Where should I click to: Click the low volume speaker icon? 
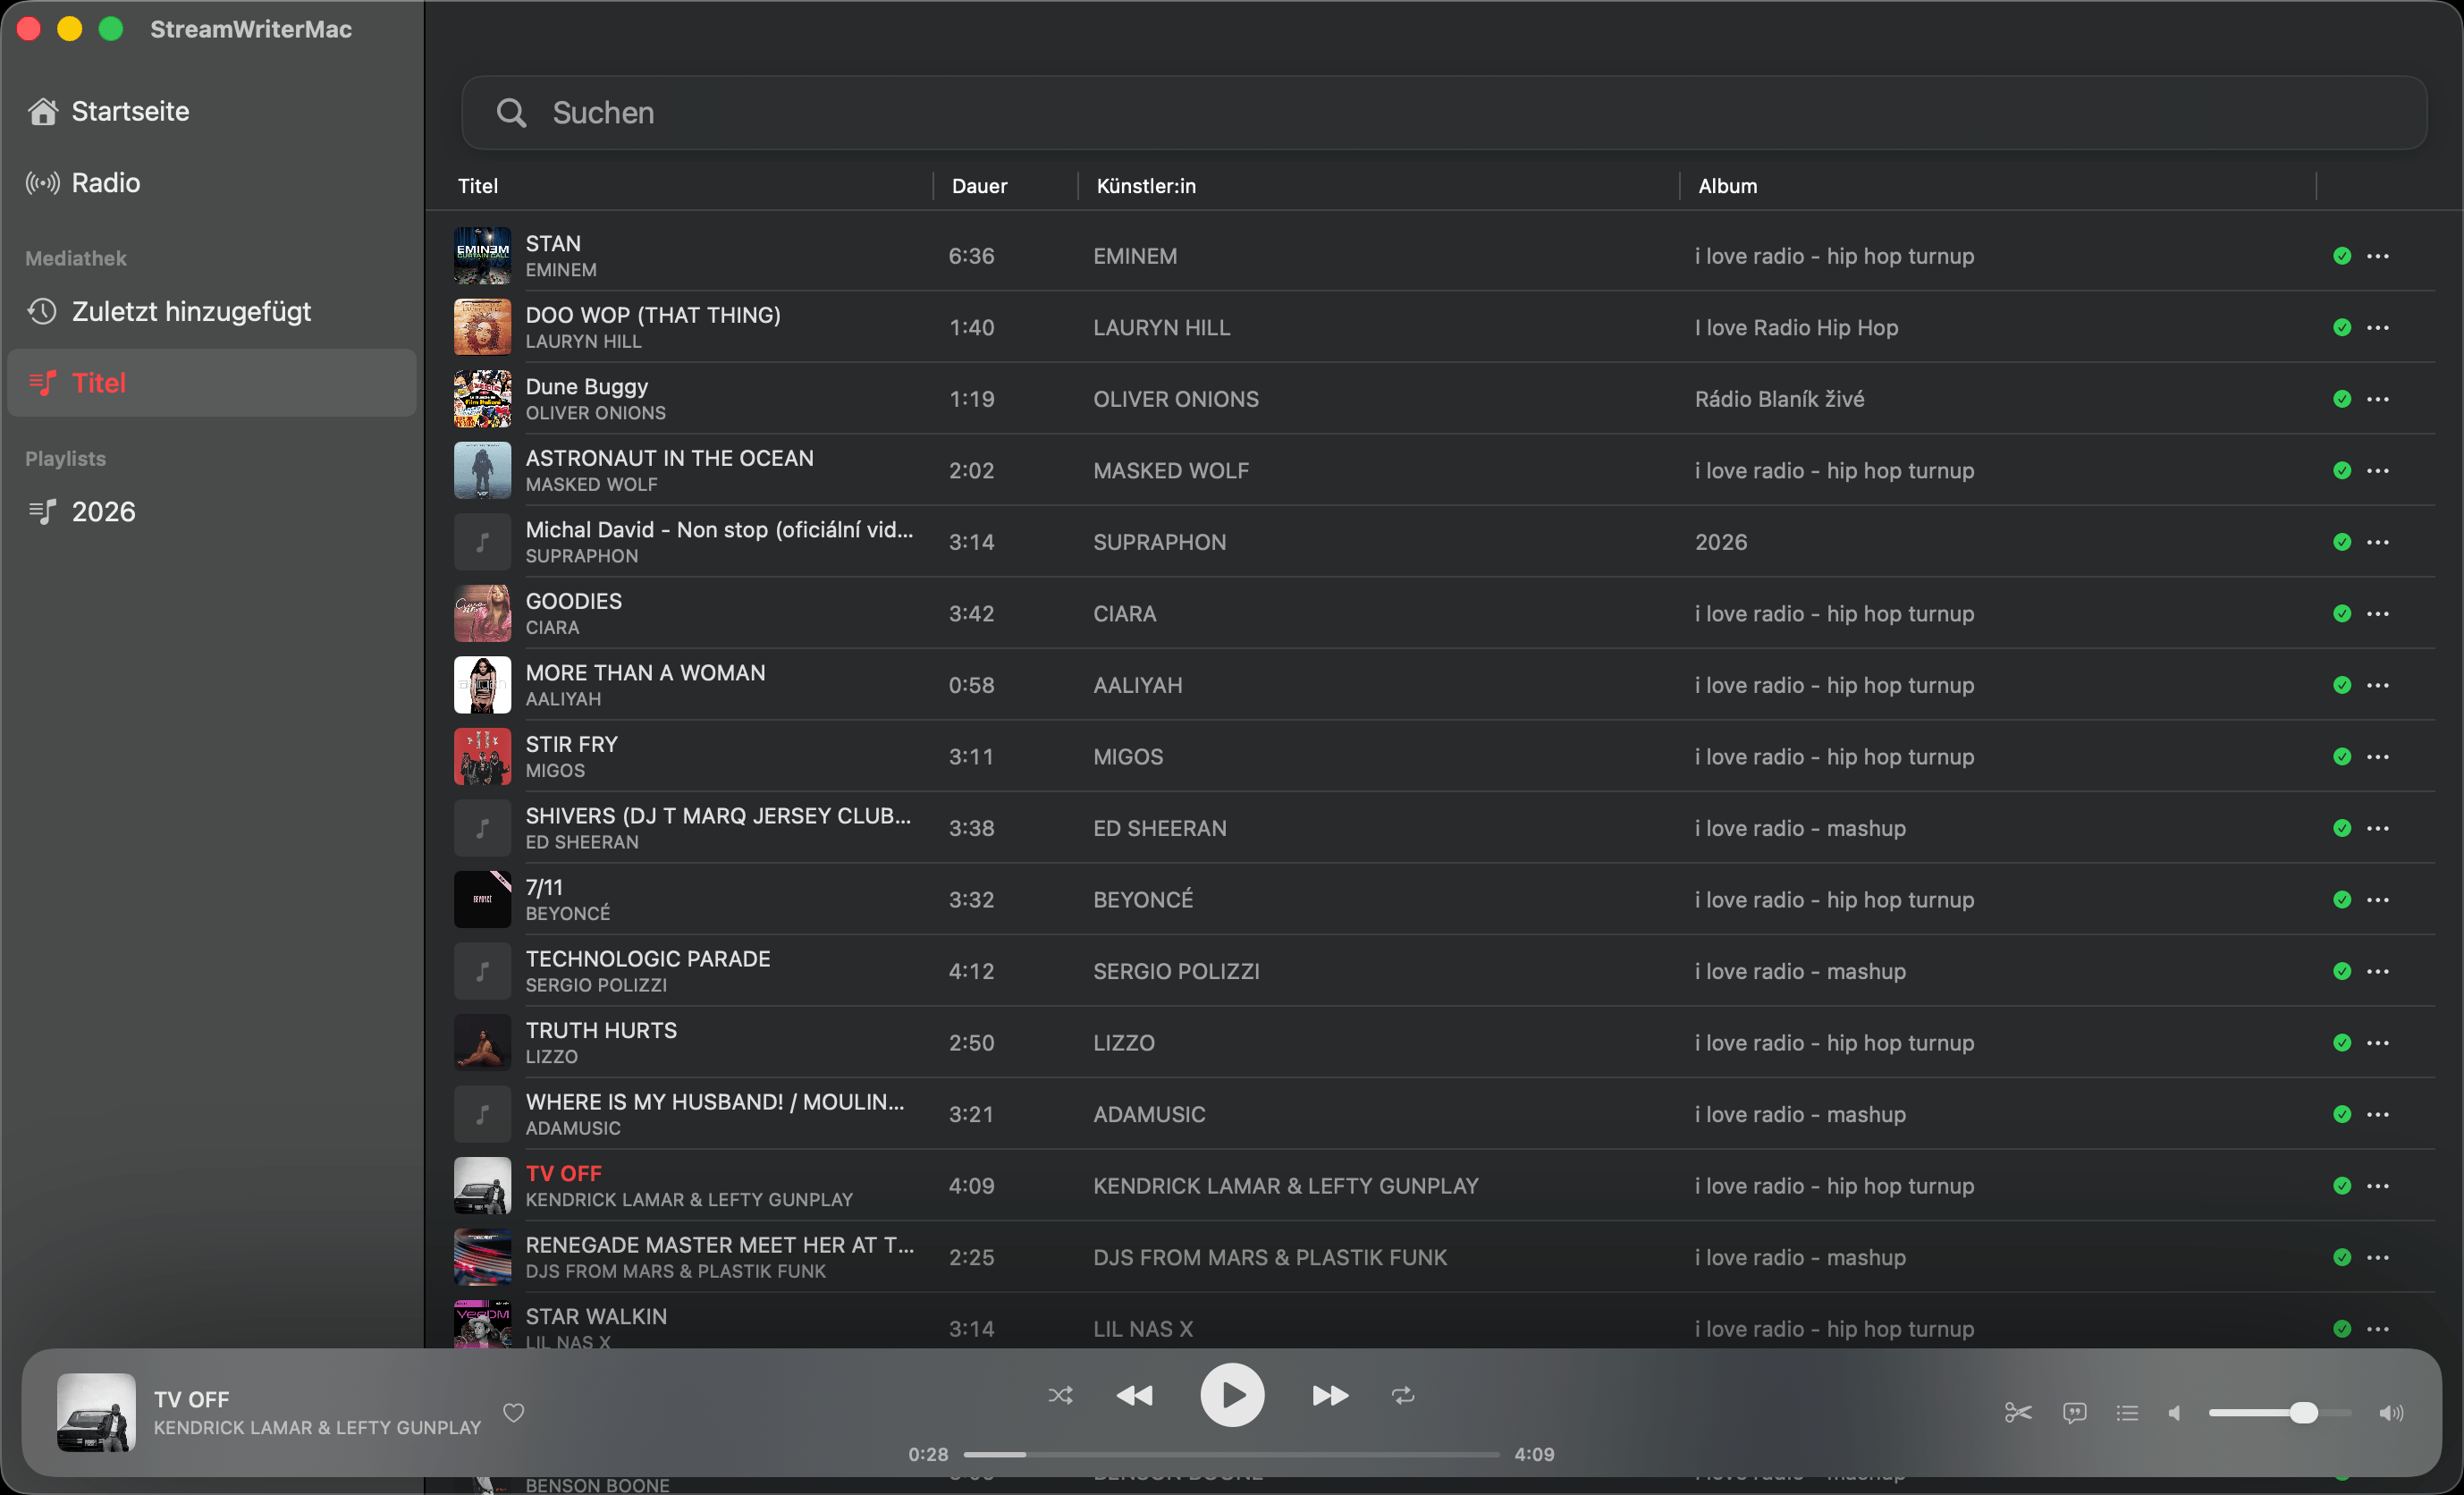point(2174,1412)
